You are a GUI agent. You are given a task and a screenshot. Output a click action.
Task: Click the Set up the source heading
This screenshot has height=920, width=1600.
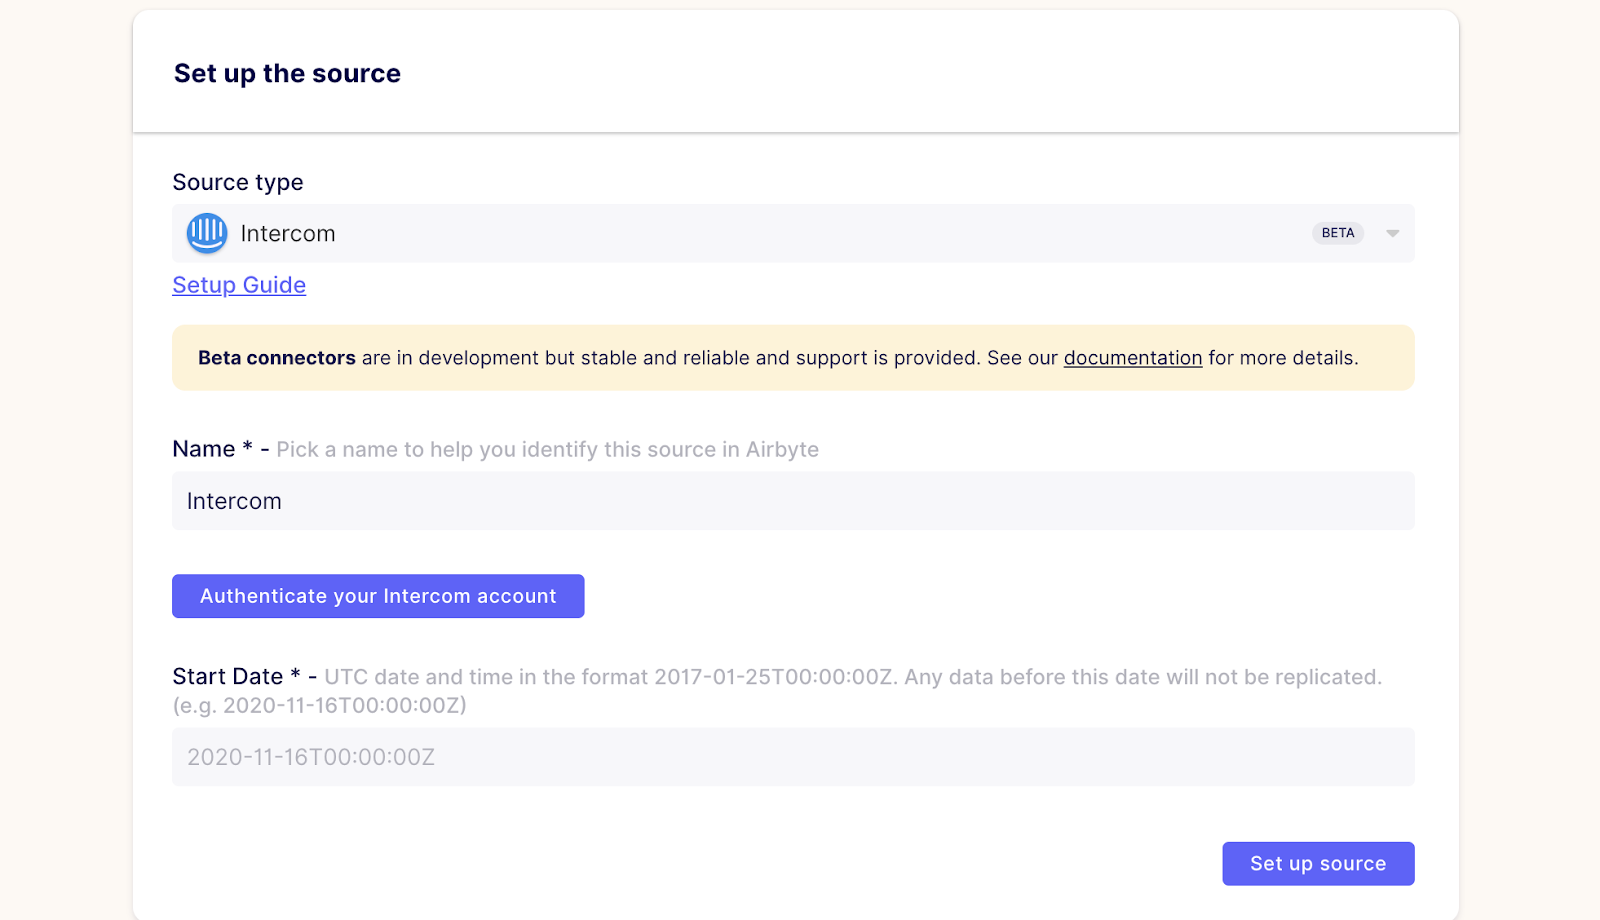(286, 72)
